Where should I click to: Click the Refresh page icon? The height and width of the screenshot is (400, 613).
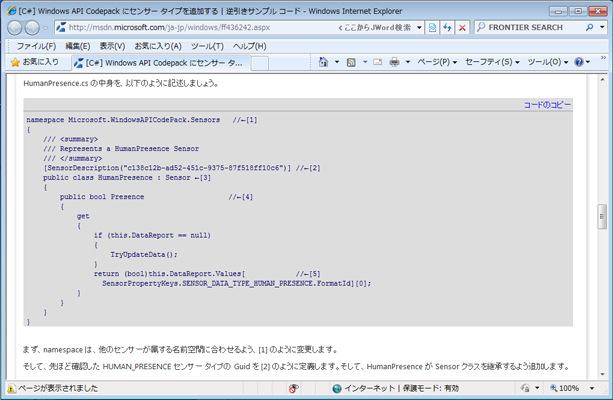point(447,27)
